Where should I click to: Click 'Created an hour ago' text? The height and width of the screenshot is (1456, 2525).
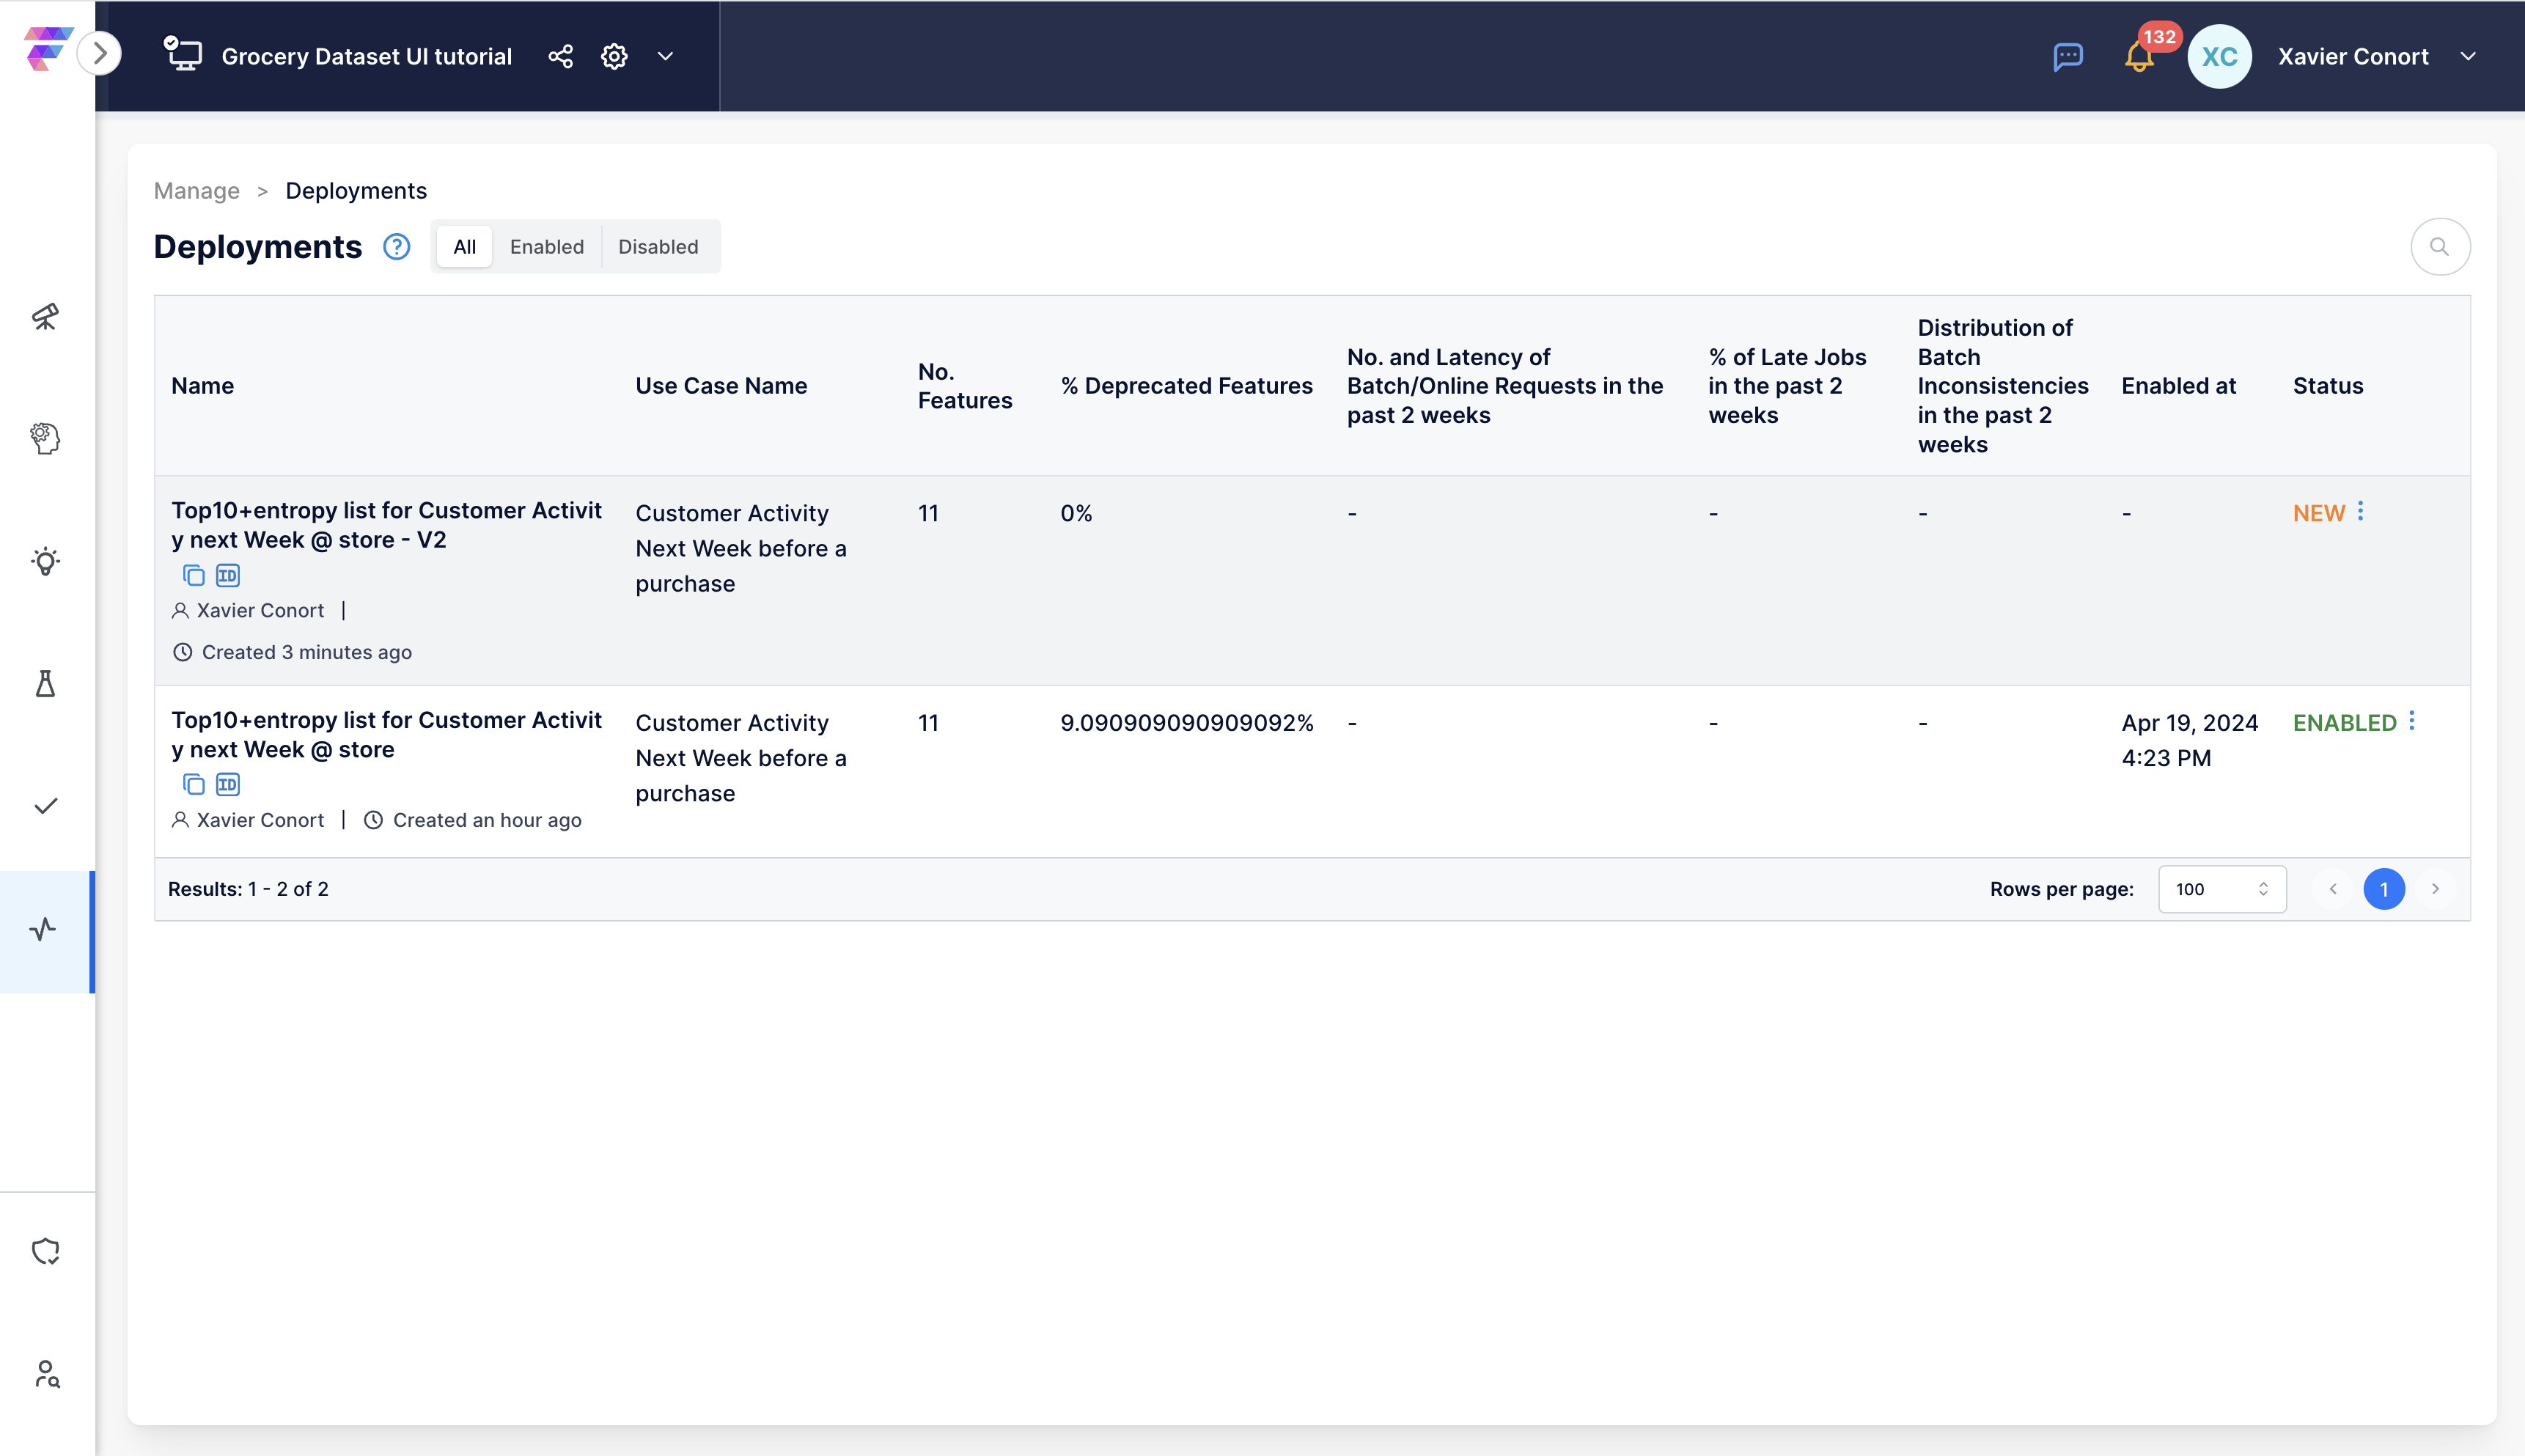click(487, 820)
